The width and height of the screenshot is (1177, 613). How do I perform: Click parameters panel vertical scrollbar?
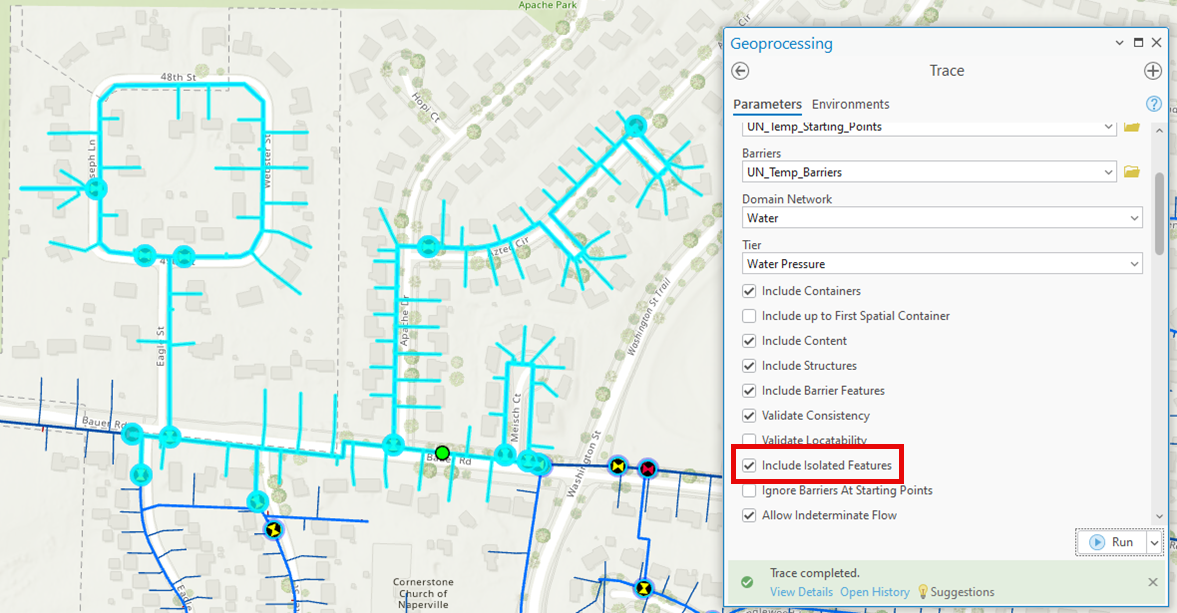coord(1160,214)
